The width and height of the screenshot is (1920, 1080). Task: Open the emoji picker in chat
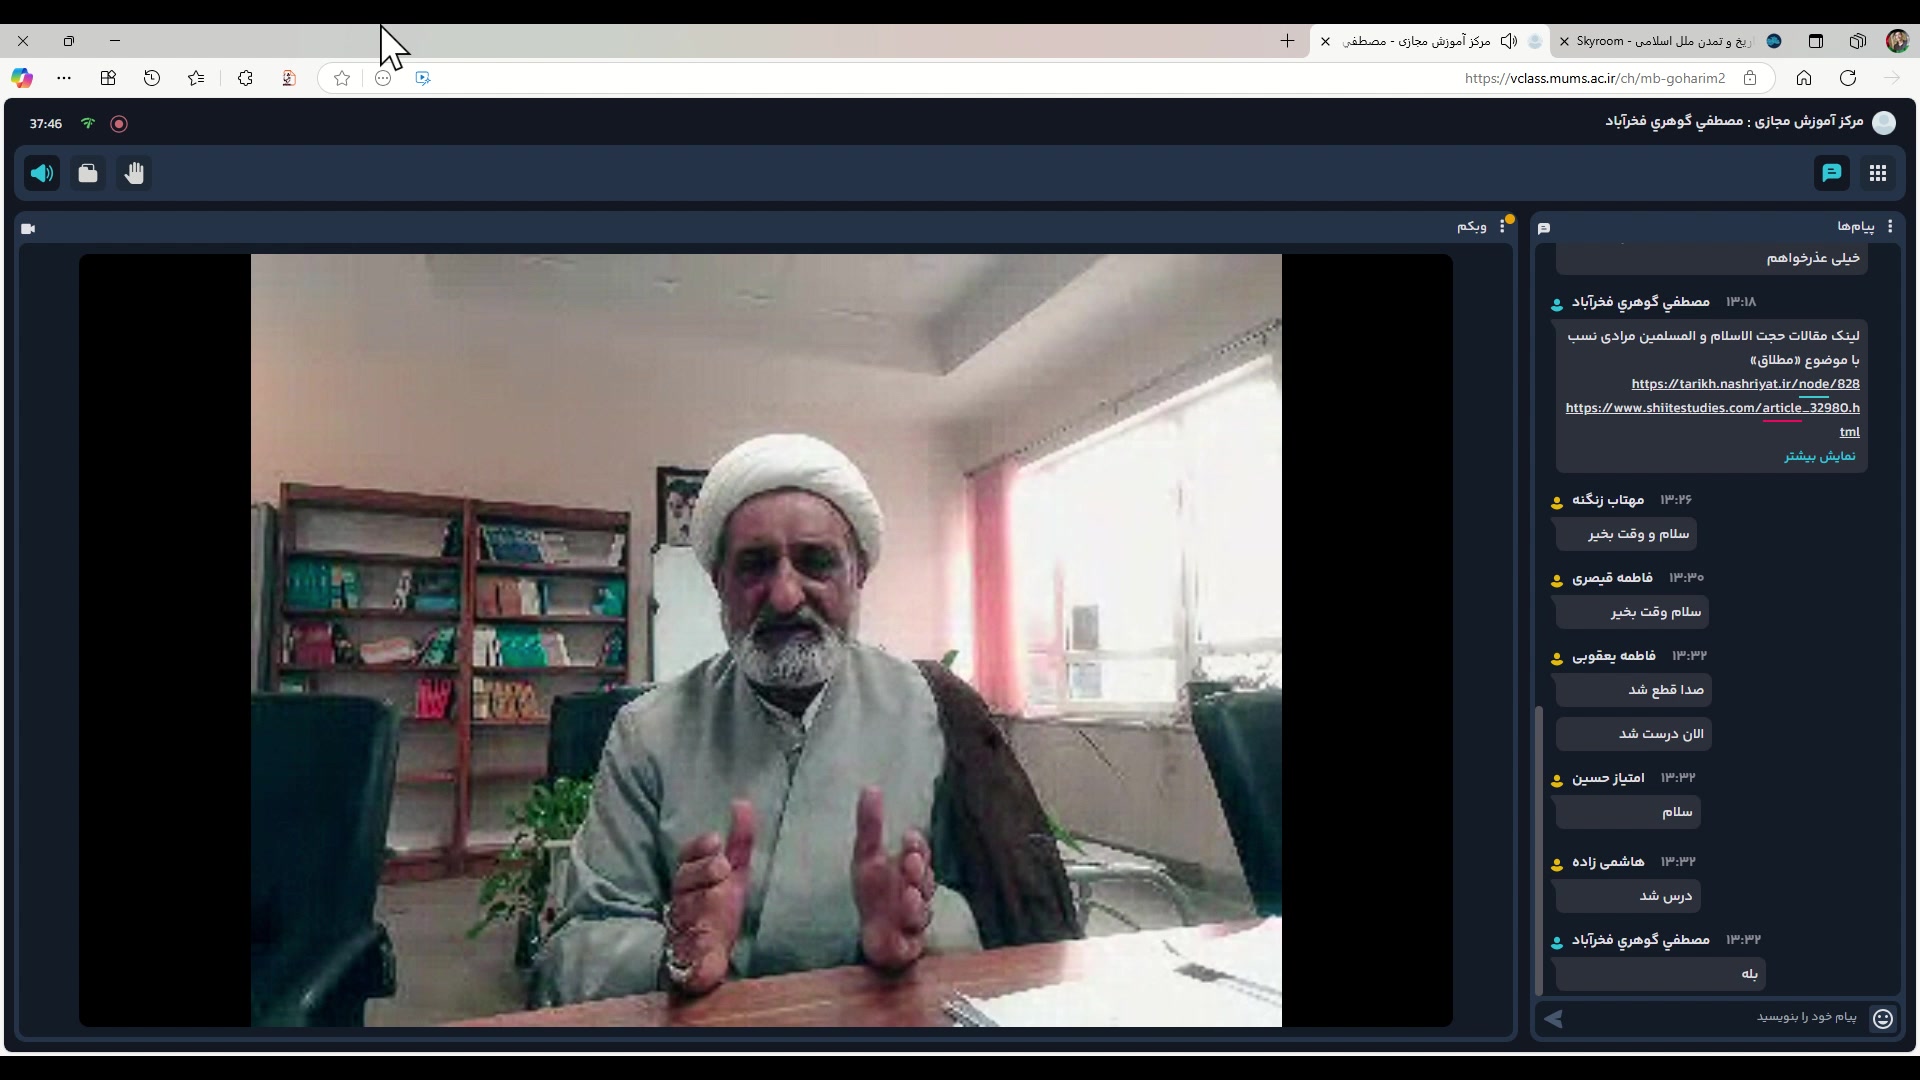1882,1018
